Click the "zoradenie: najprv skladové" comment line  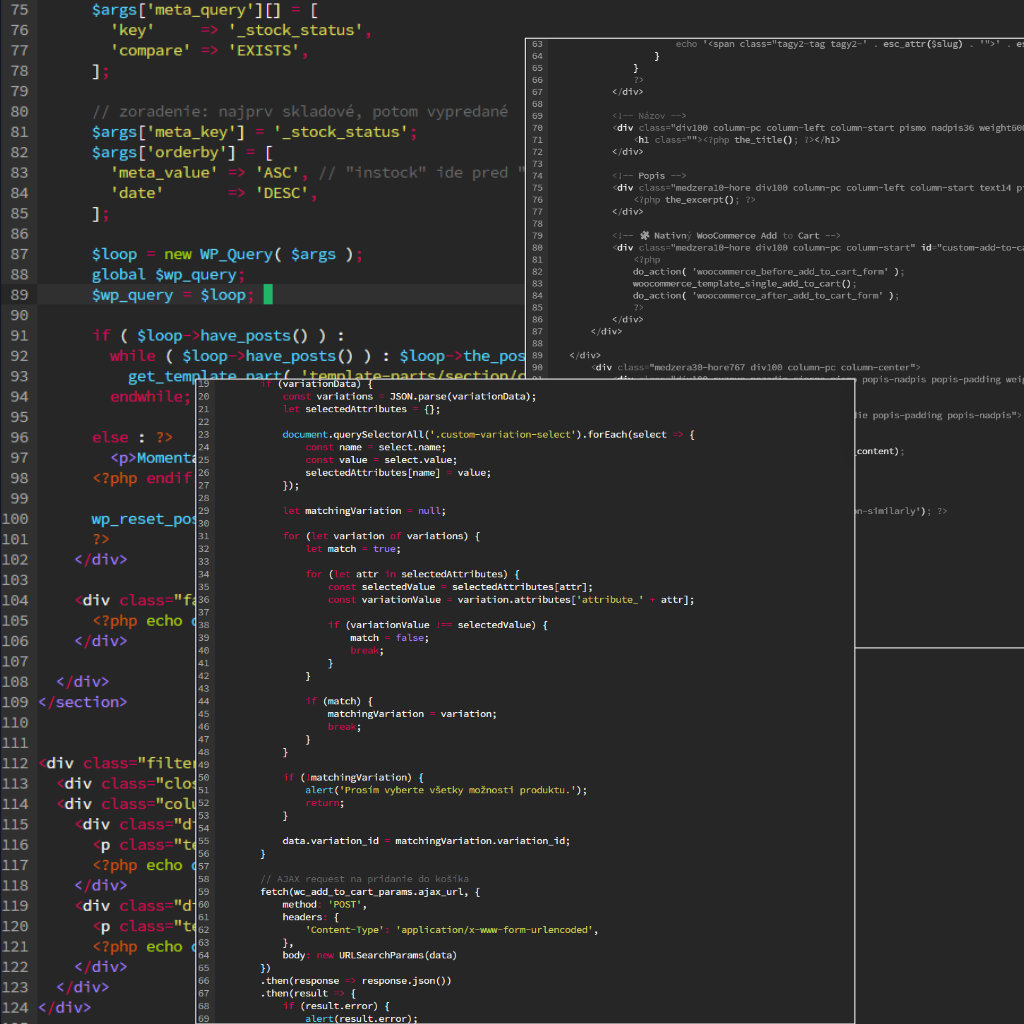tap(300, 112)
